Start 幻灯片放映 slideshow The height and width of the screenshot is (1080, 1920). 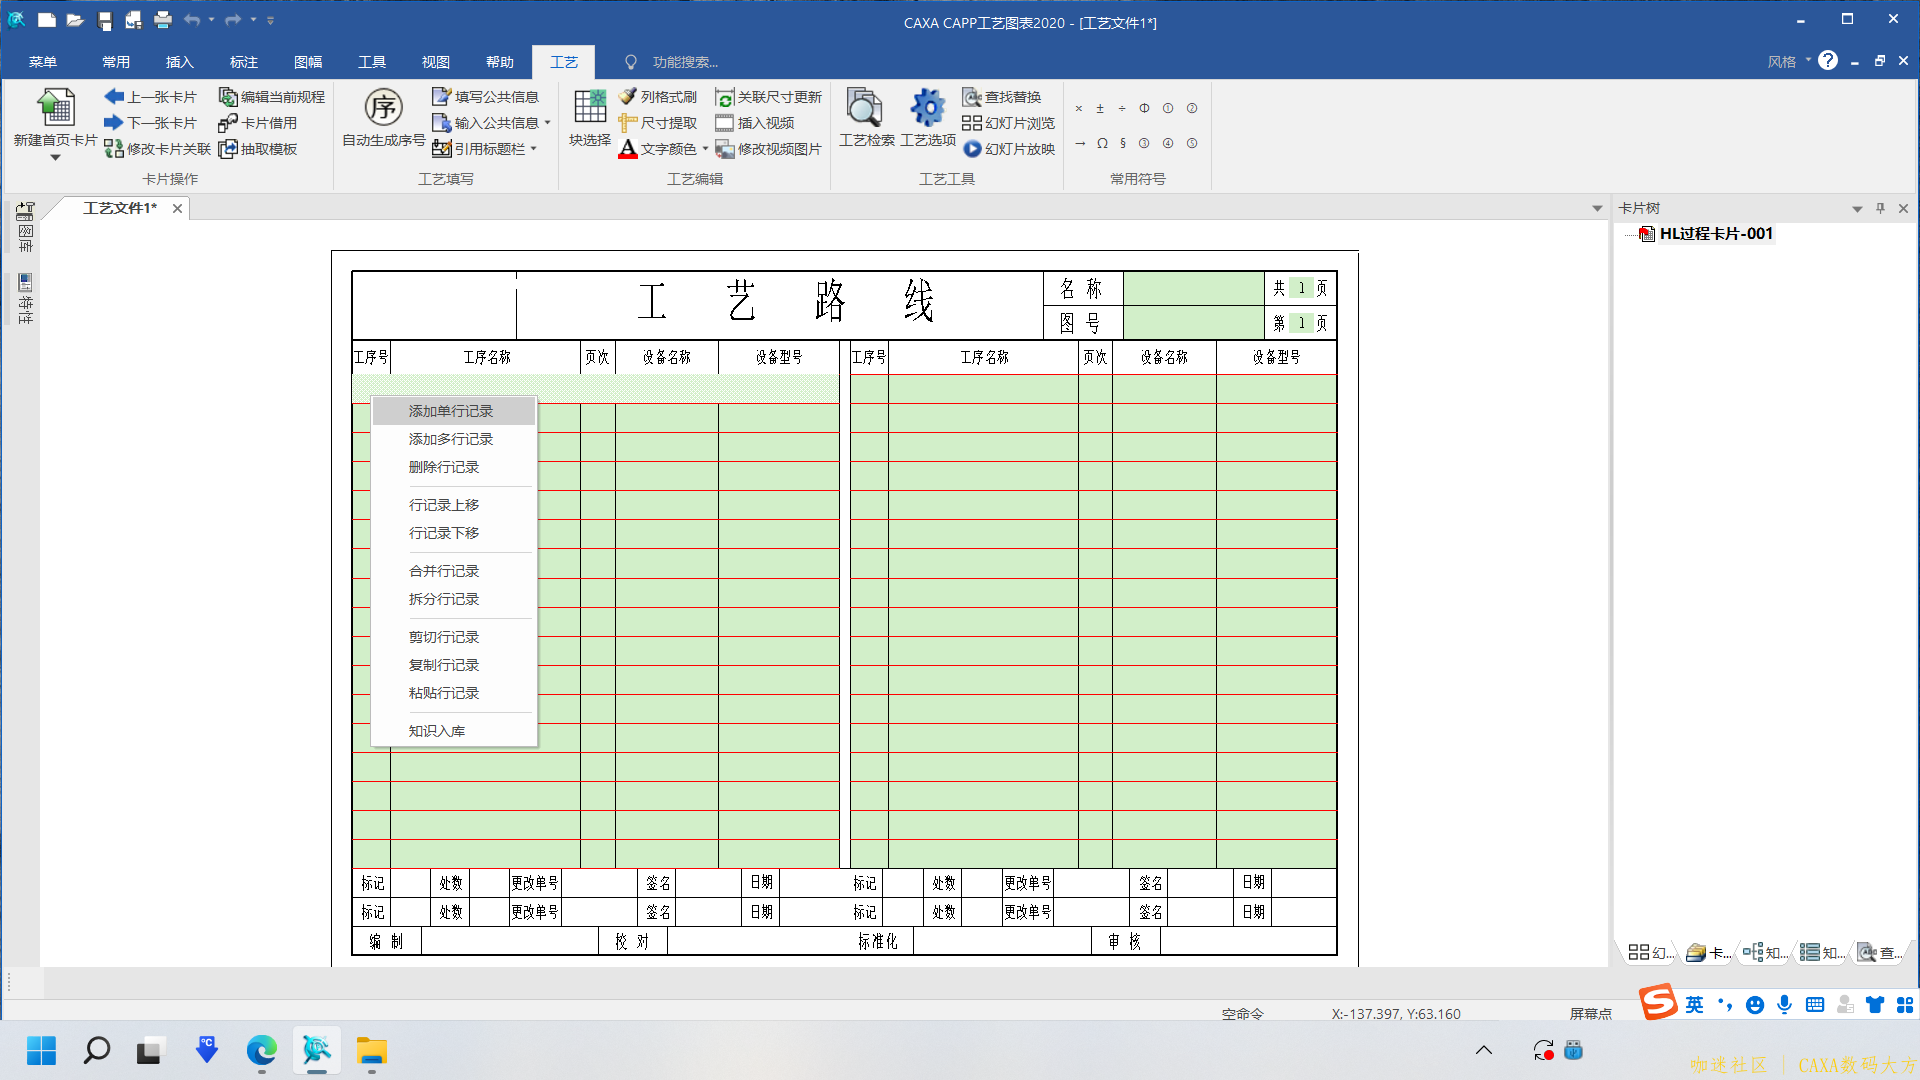pyautogui.click(x=1009, y=149)
